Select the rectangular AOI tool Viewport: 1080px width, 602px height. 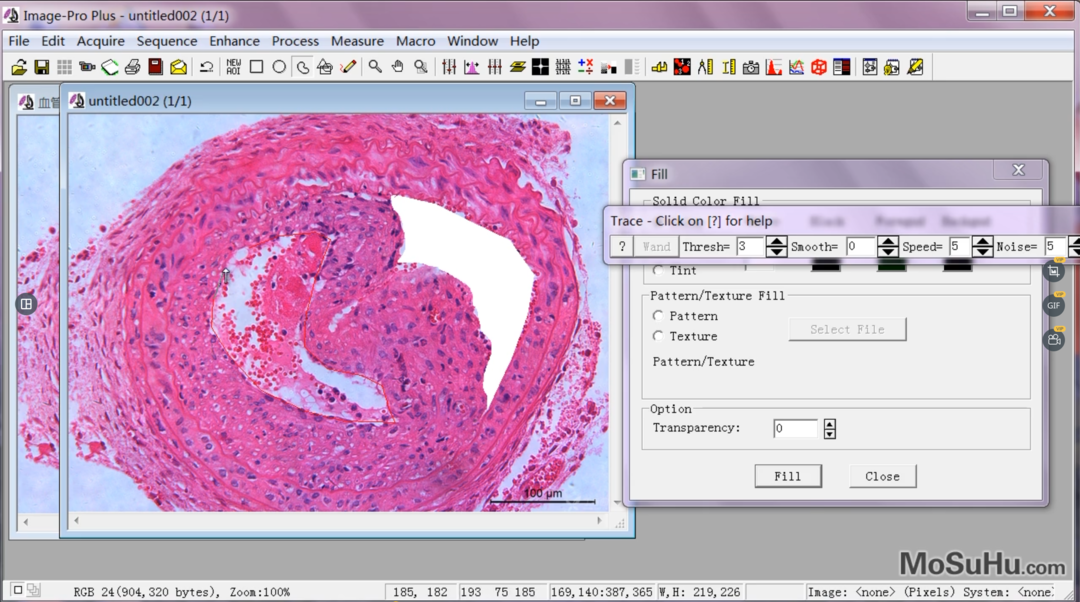coord(256,67)
